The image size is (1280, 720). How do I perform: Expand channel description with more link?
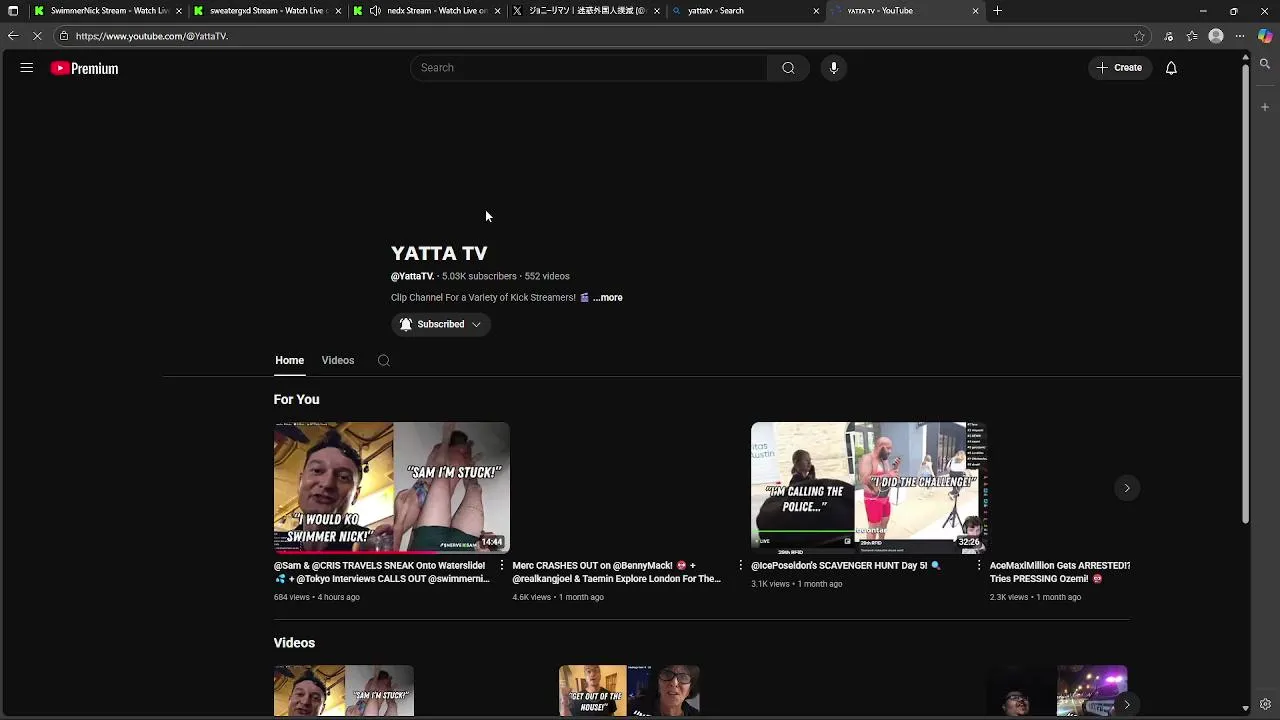[x=608, y=297]
